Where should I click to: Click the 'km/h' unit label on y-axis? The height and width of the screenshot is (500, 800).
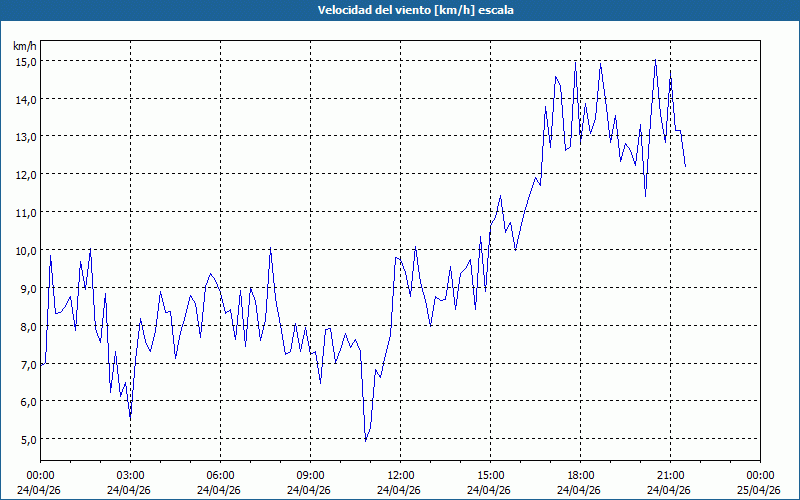point(24,46)
